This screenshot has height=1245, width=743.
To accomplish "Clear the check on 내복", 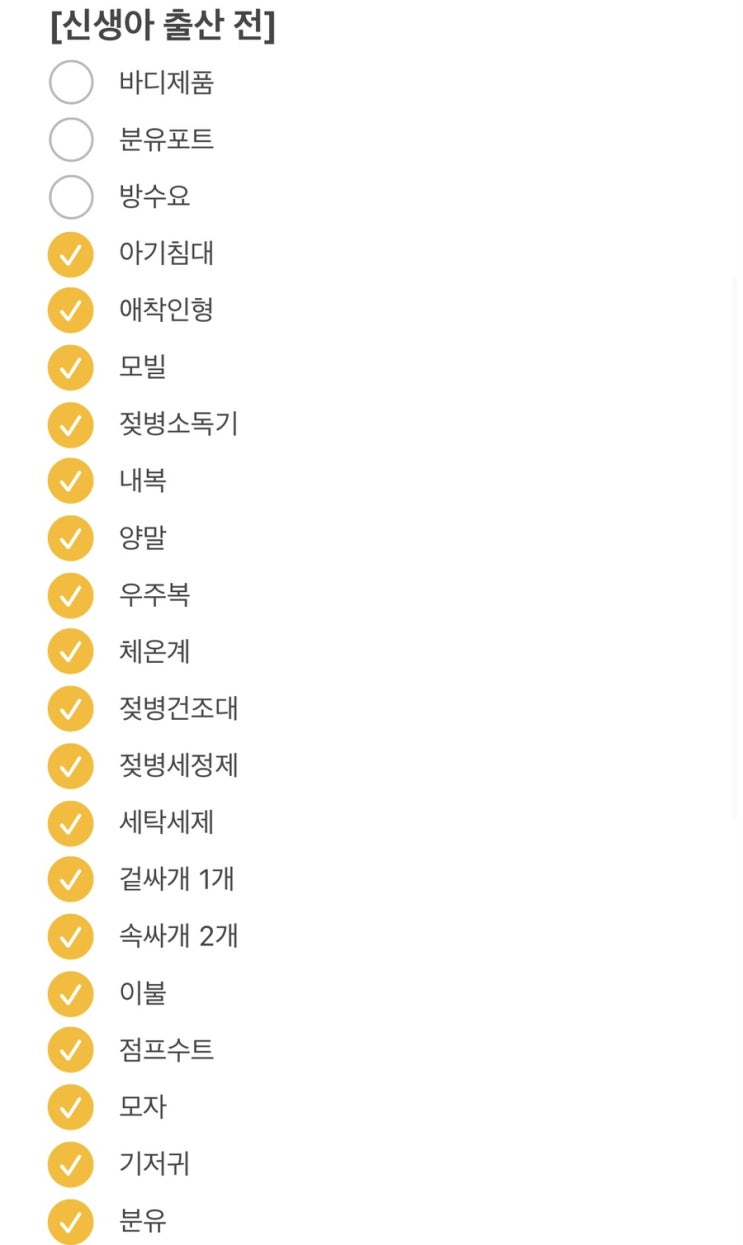I will pos(71,481).
